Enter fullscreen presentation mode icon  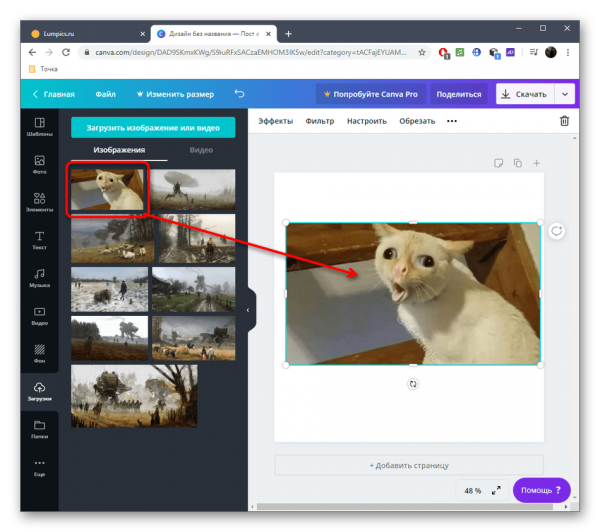pyautogui.click(x=496, y=490)
